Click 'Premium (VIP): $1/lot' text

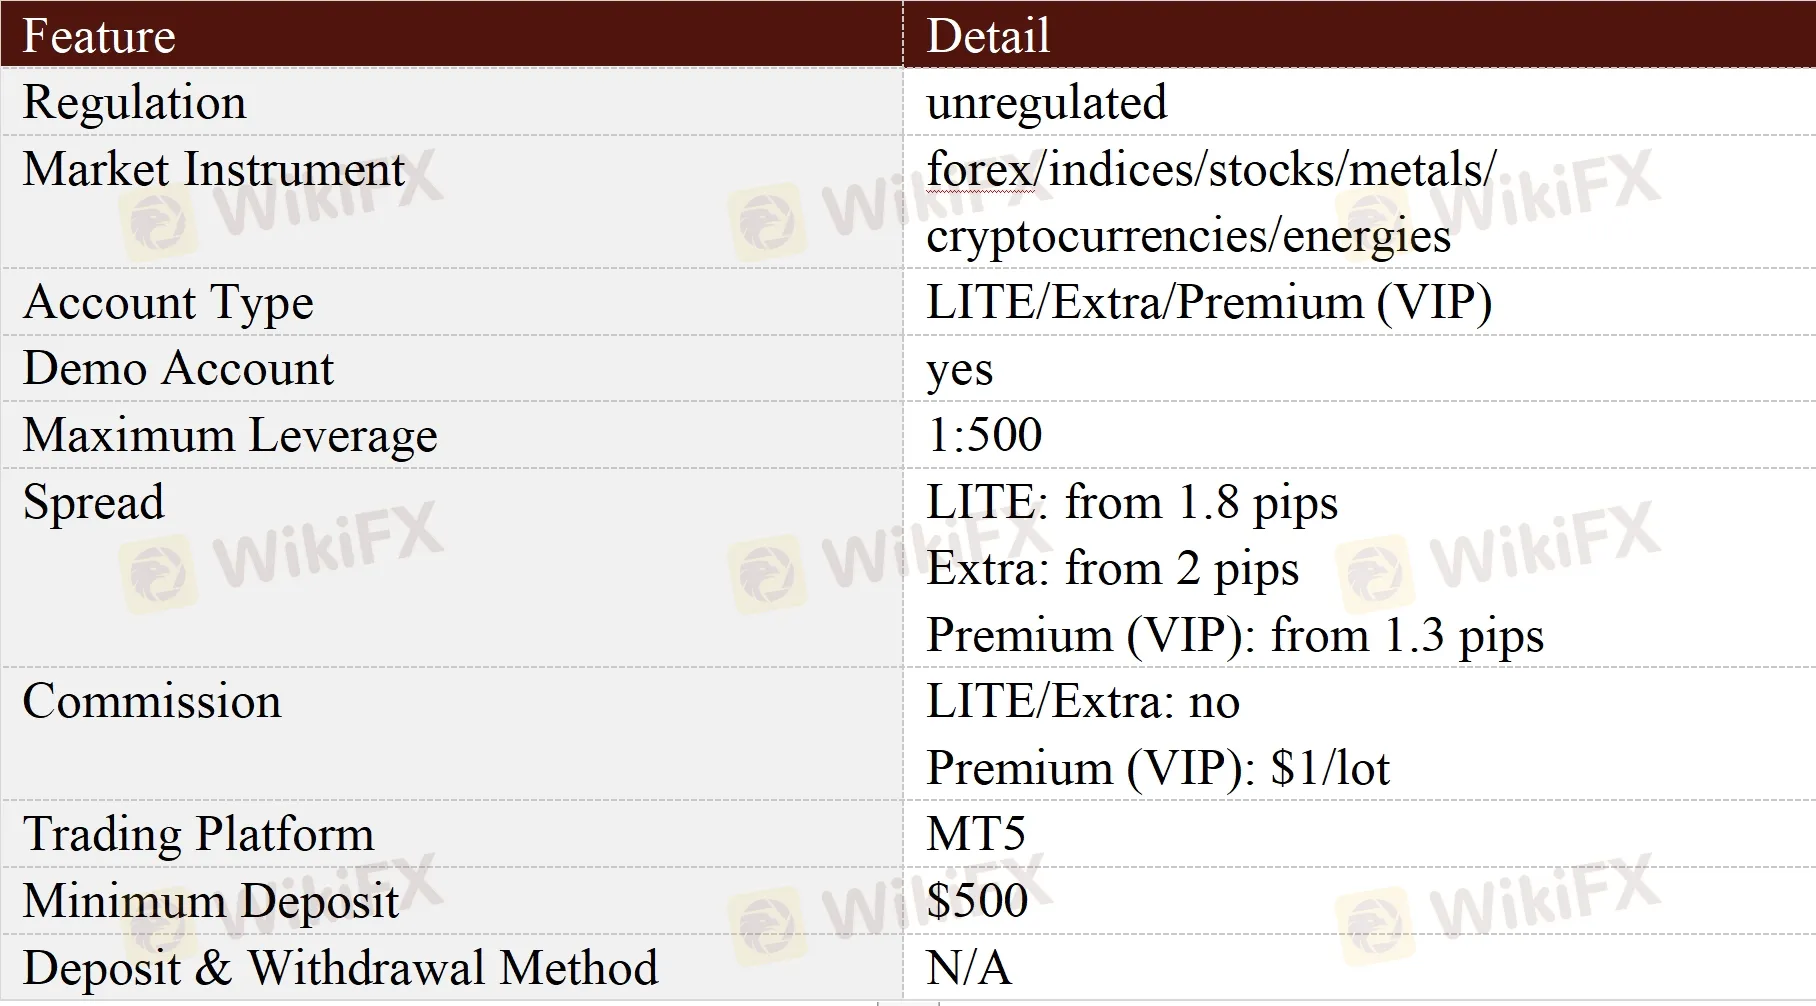click(x=1157, y=768)
